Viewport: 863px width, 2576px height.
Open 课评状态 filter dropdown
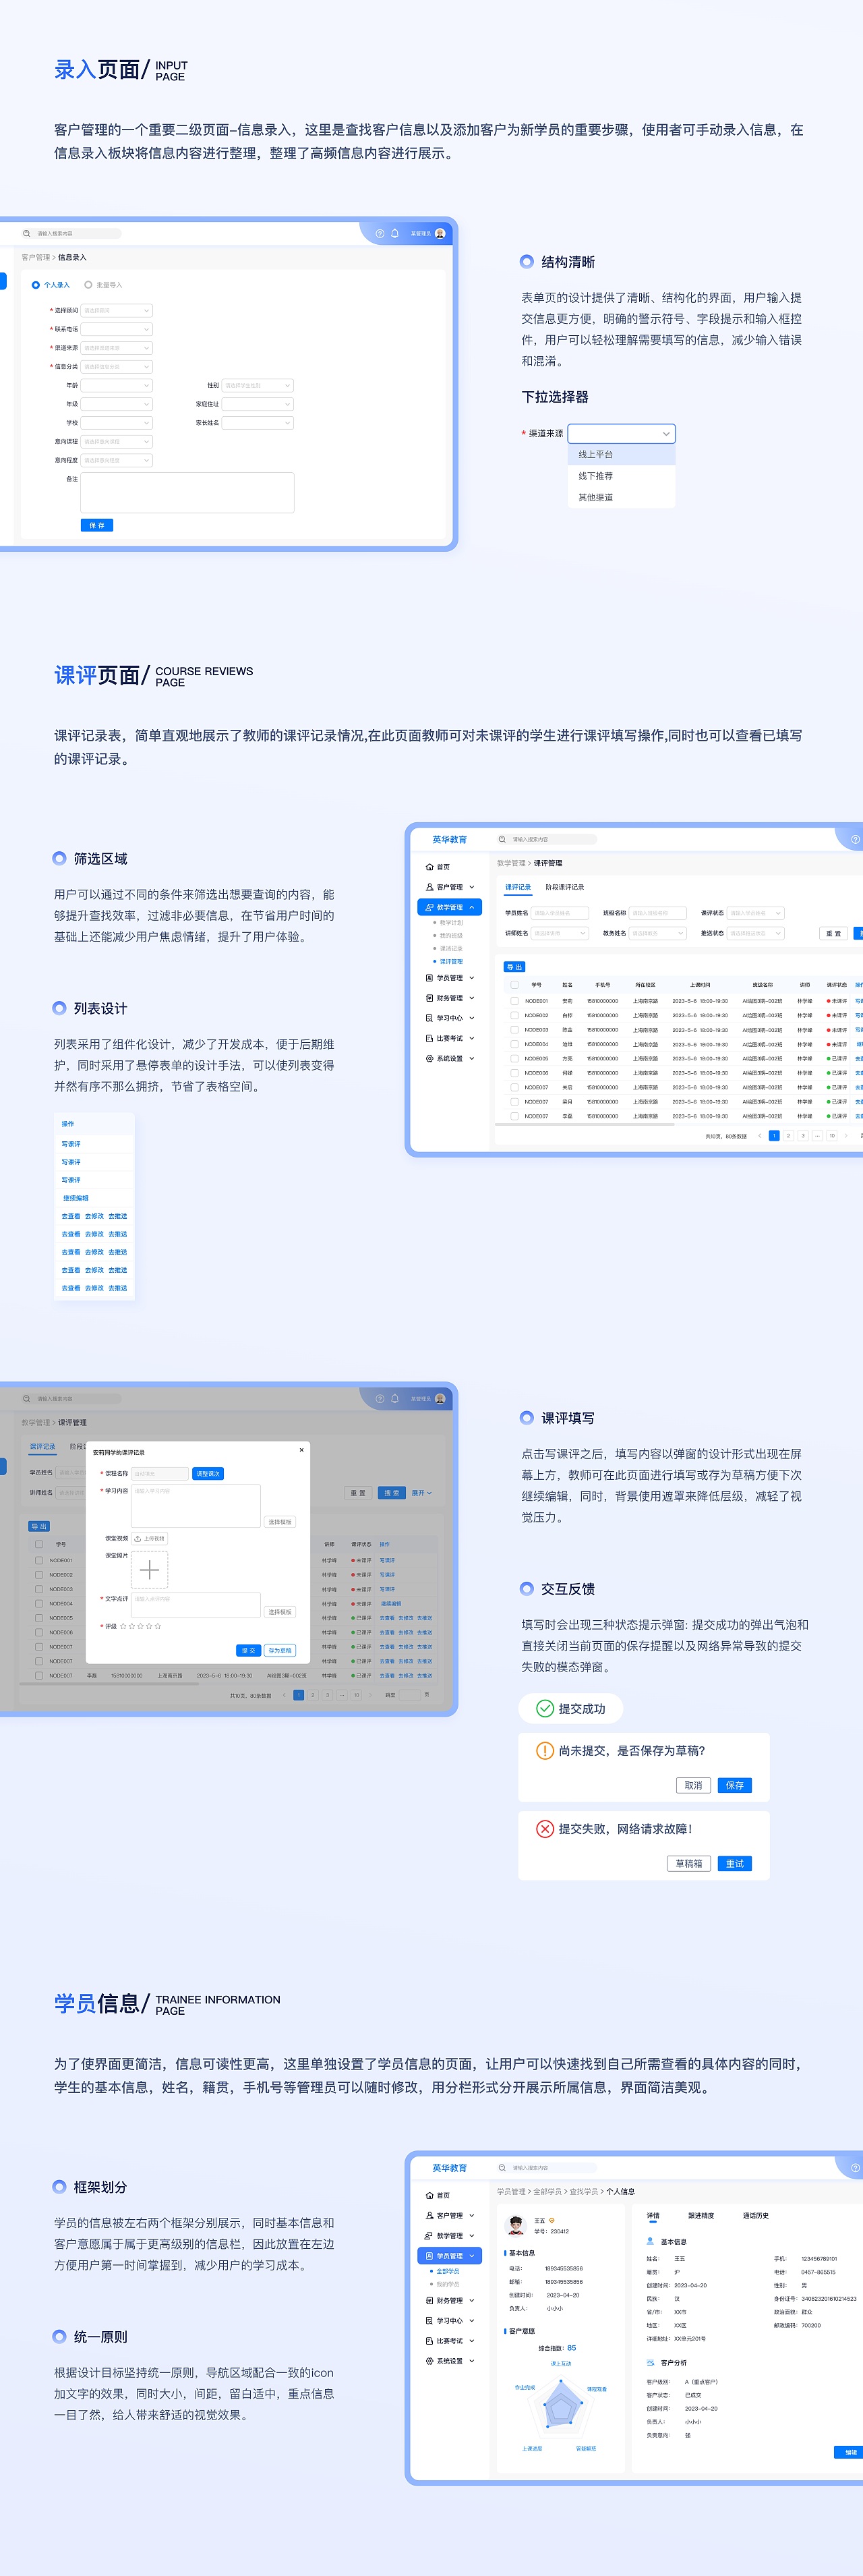tap(756, 913)
